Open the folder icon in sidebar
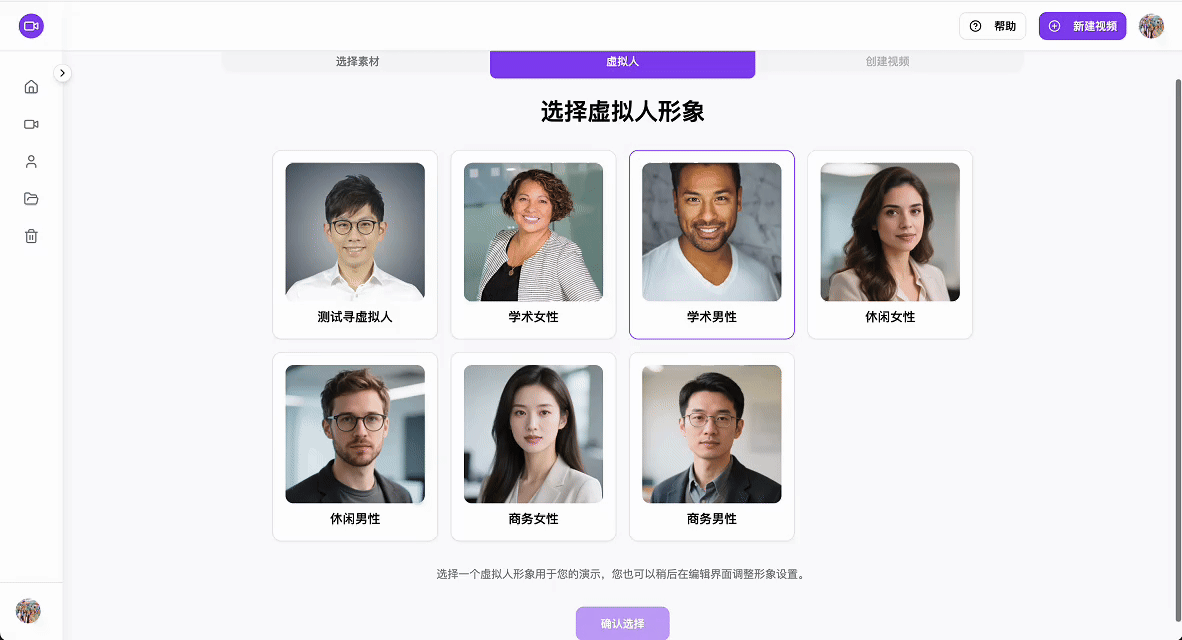Screen dimensions: 1182x640 (31, 199)
